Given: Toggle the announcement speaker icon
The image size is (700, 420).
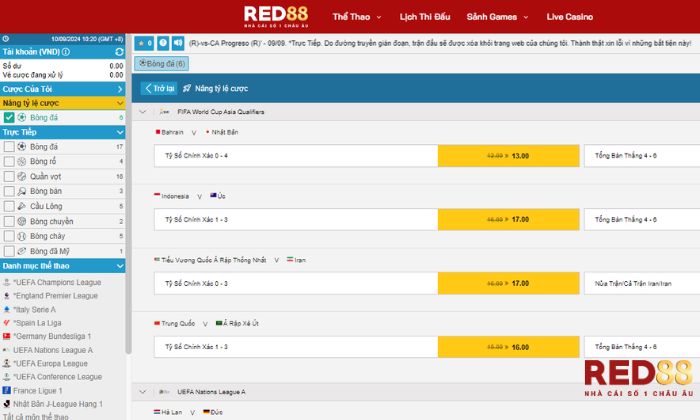Looking at the screenshot, I should [x=178, y=43].
